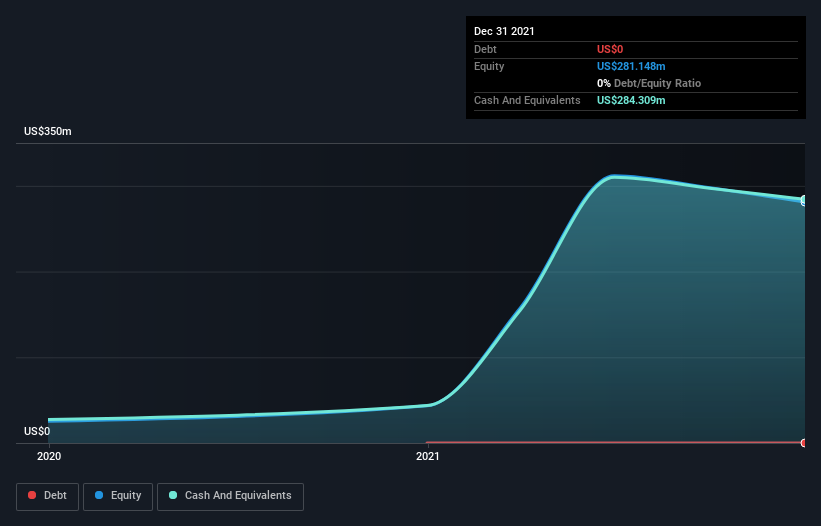Click the Debt value US$0 in tooltip
The image size is (821, 526).
(x=610, y=49)
